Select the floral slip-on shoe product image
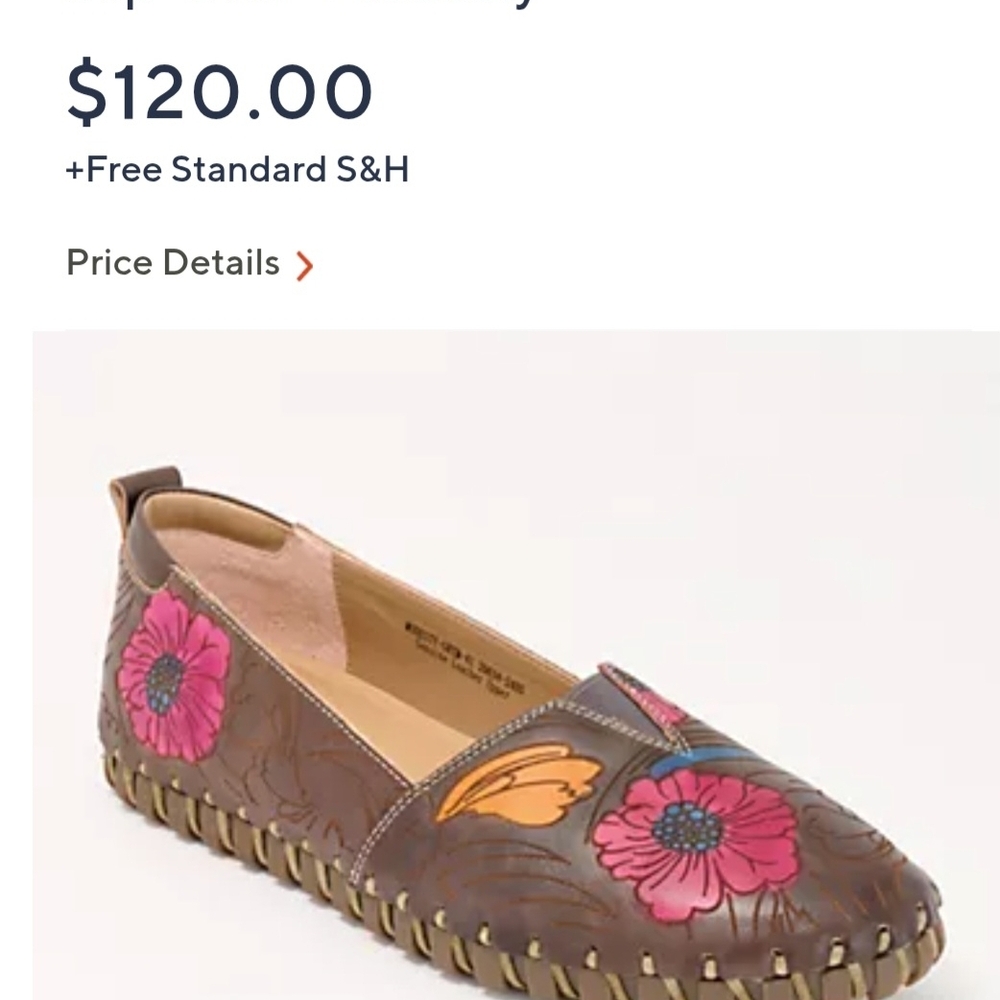 [x=500, y=700]
